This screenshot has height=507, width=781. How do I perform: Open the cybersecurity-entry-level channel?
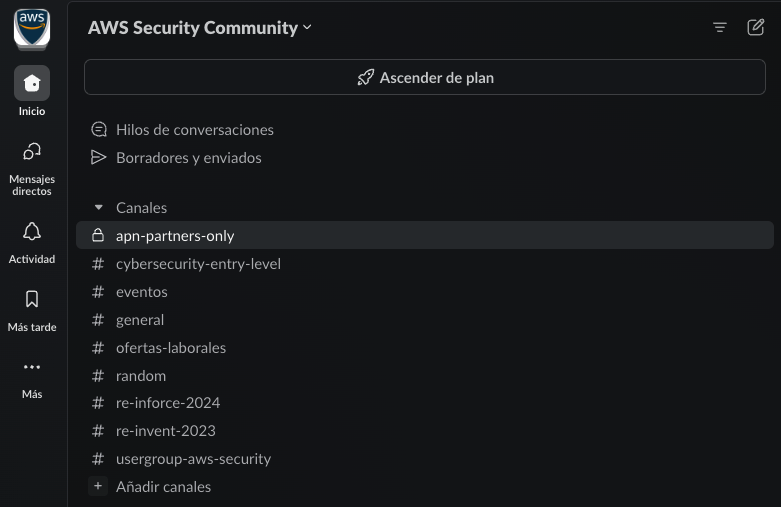click(198, 264)
